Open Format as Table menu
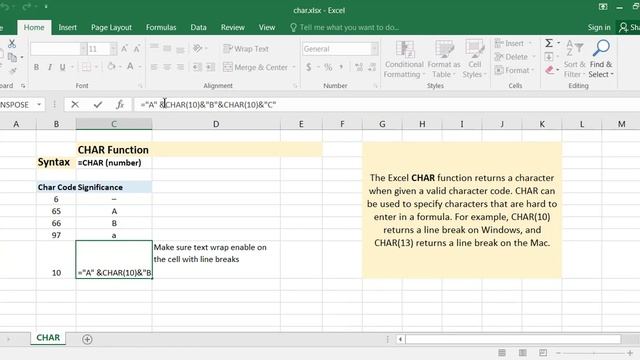 pos(444,59)
